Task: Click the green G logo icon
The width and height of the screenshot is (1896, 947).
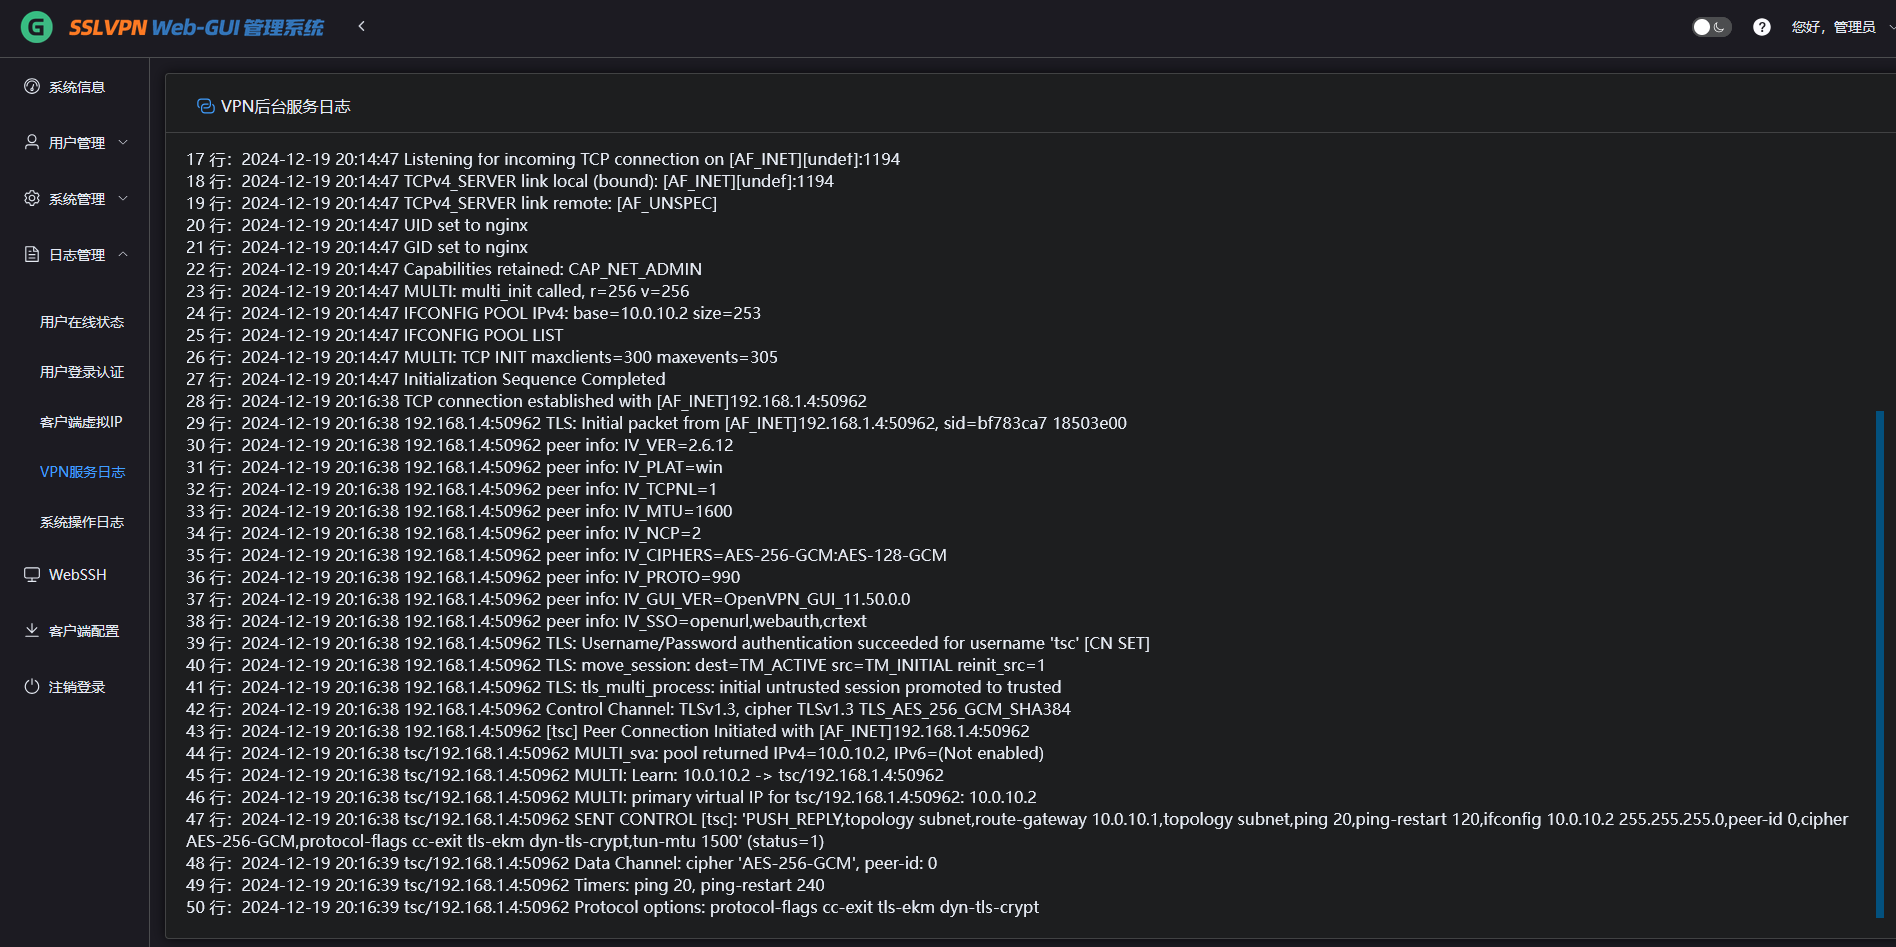Action: (x=37, y=27)
